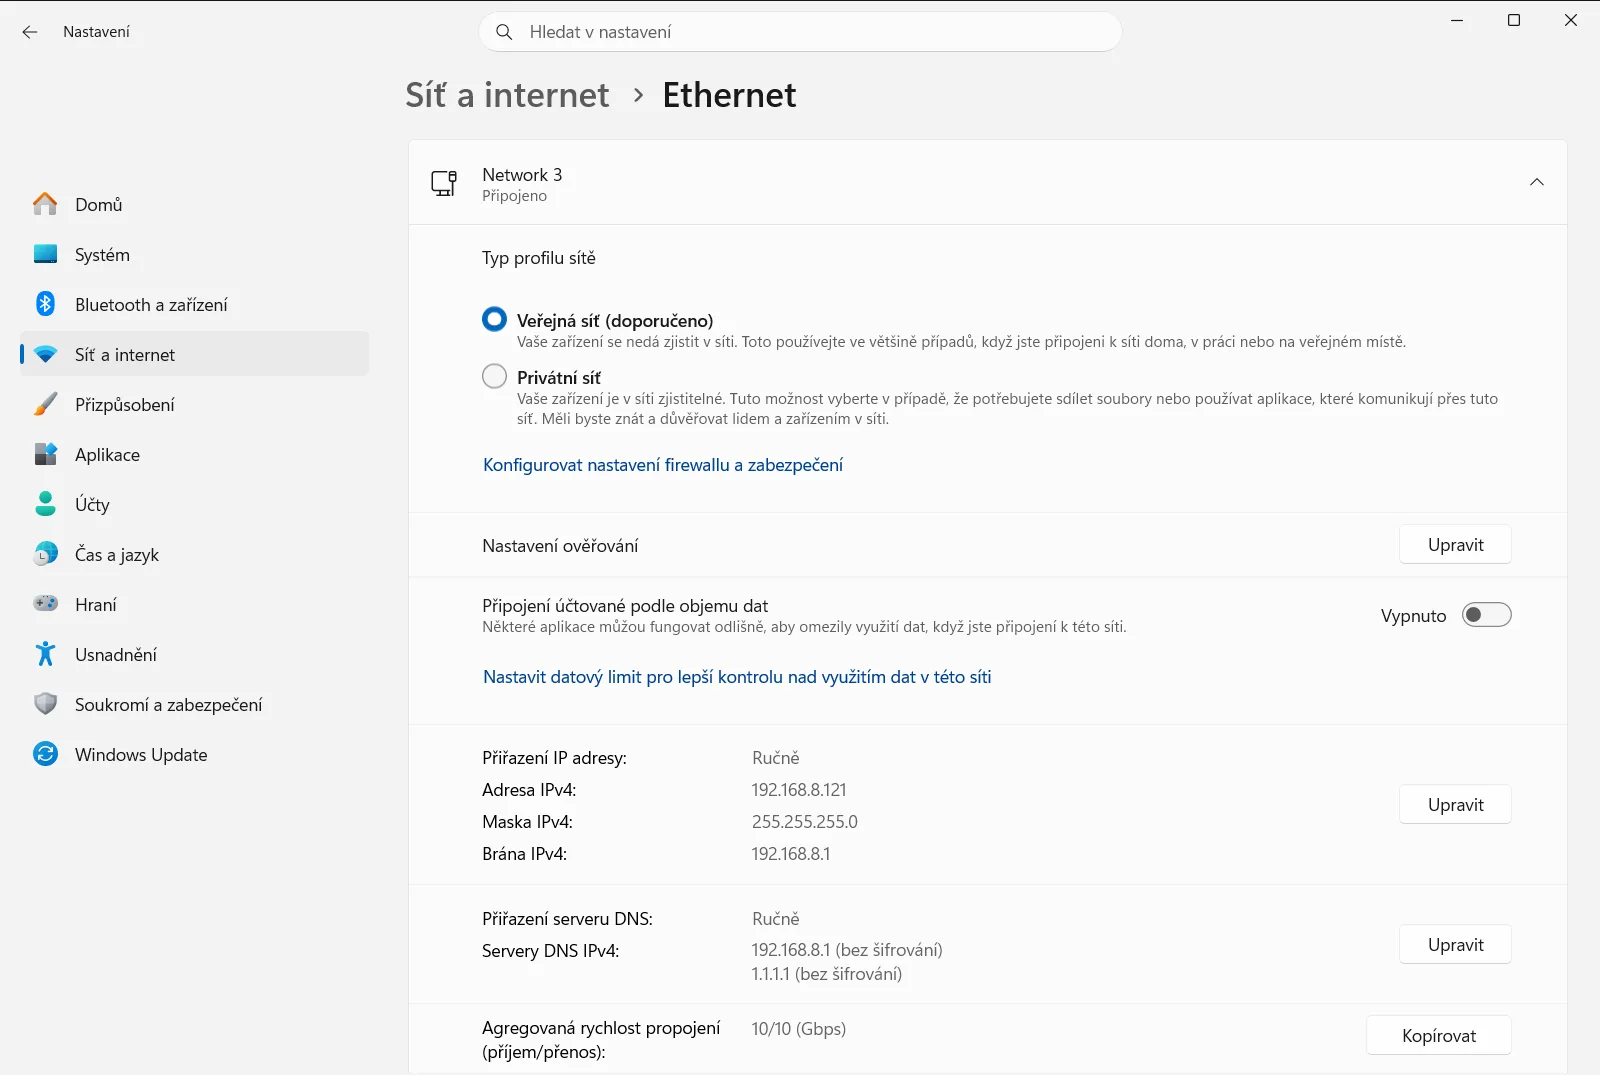Go to Bluetooth a zařízení settings
Viewport: 1600px width, 1075px height.
tap(195, 304)
